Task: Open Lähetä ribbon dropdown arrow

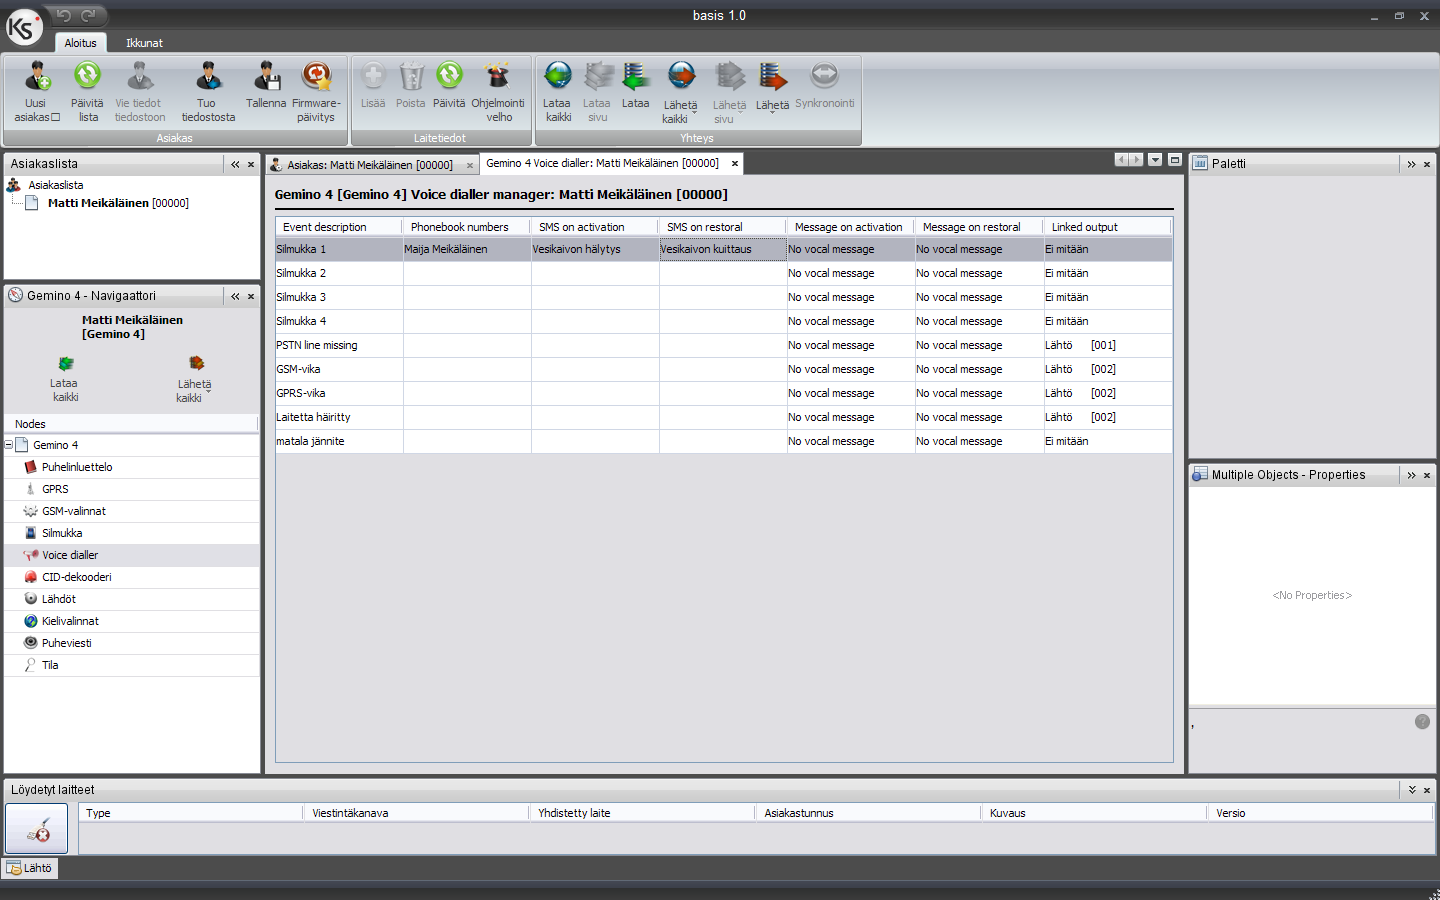Action: point(772,112)
